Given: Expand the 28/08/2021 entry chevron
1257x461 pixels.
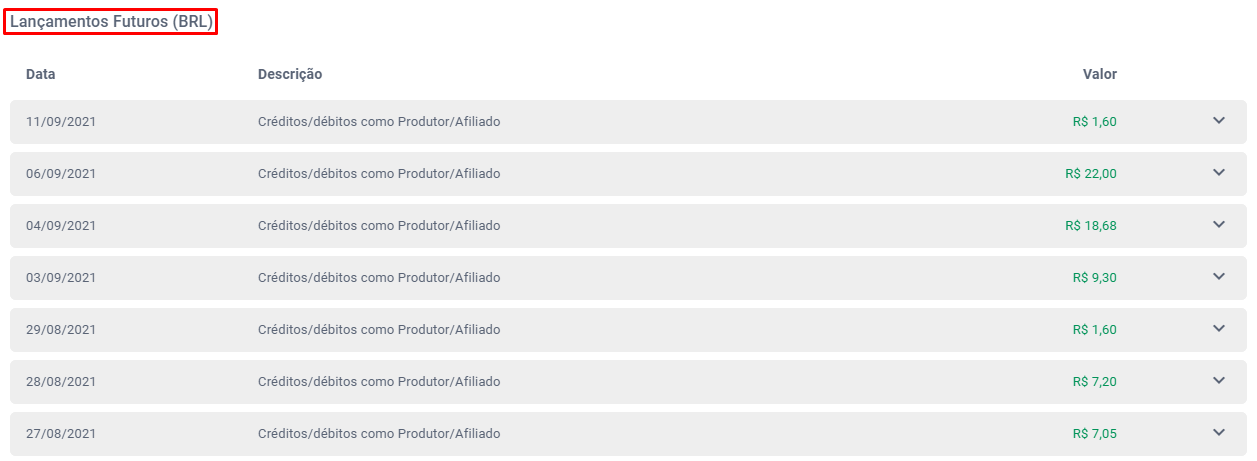Looking at the screenshot, I should (x=1218, y=381).
